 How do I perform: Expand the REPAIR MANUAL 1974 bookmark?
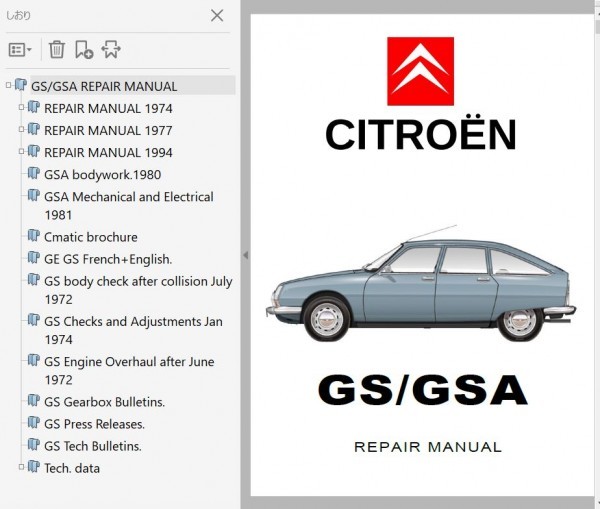point(21,108)
